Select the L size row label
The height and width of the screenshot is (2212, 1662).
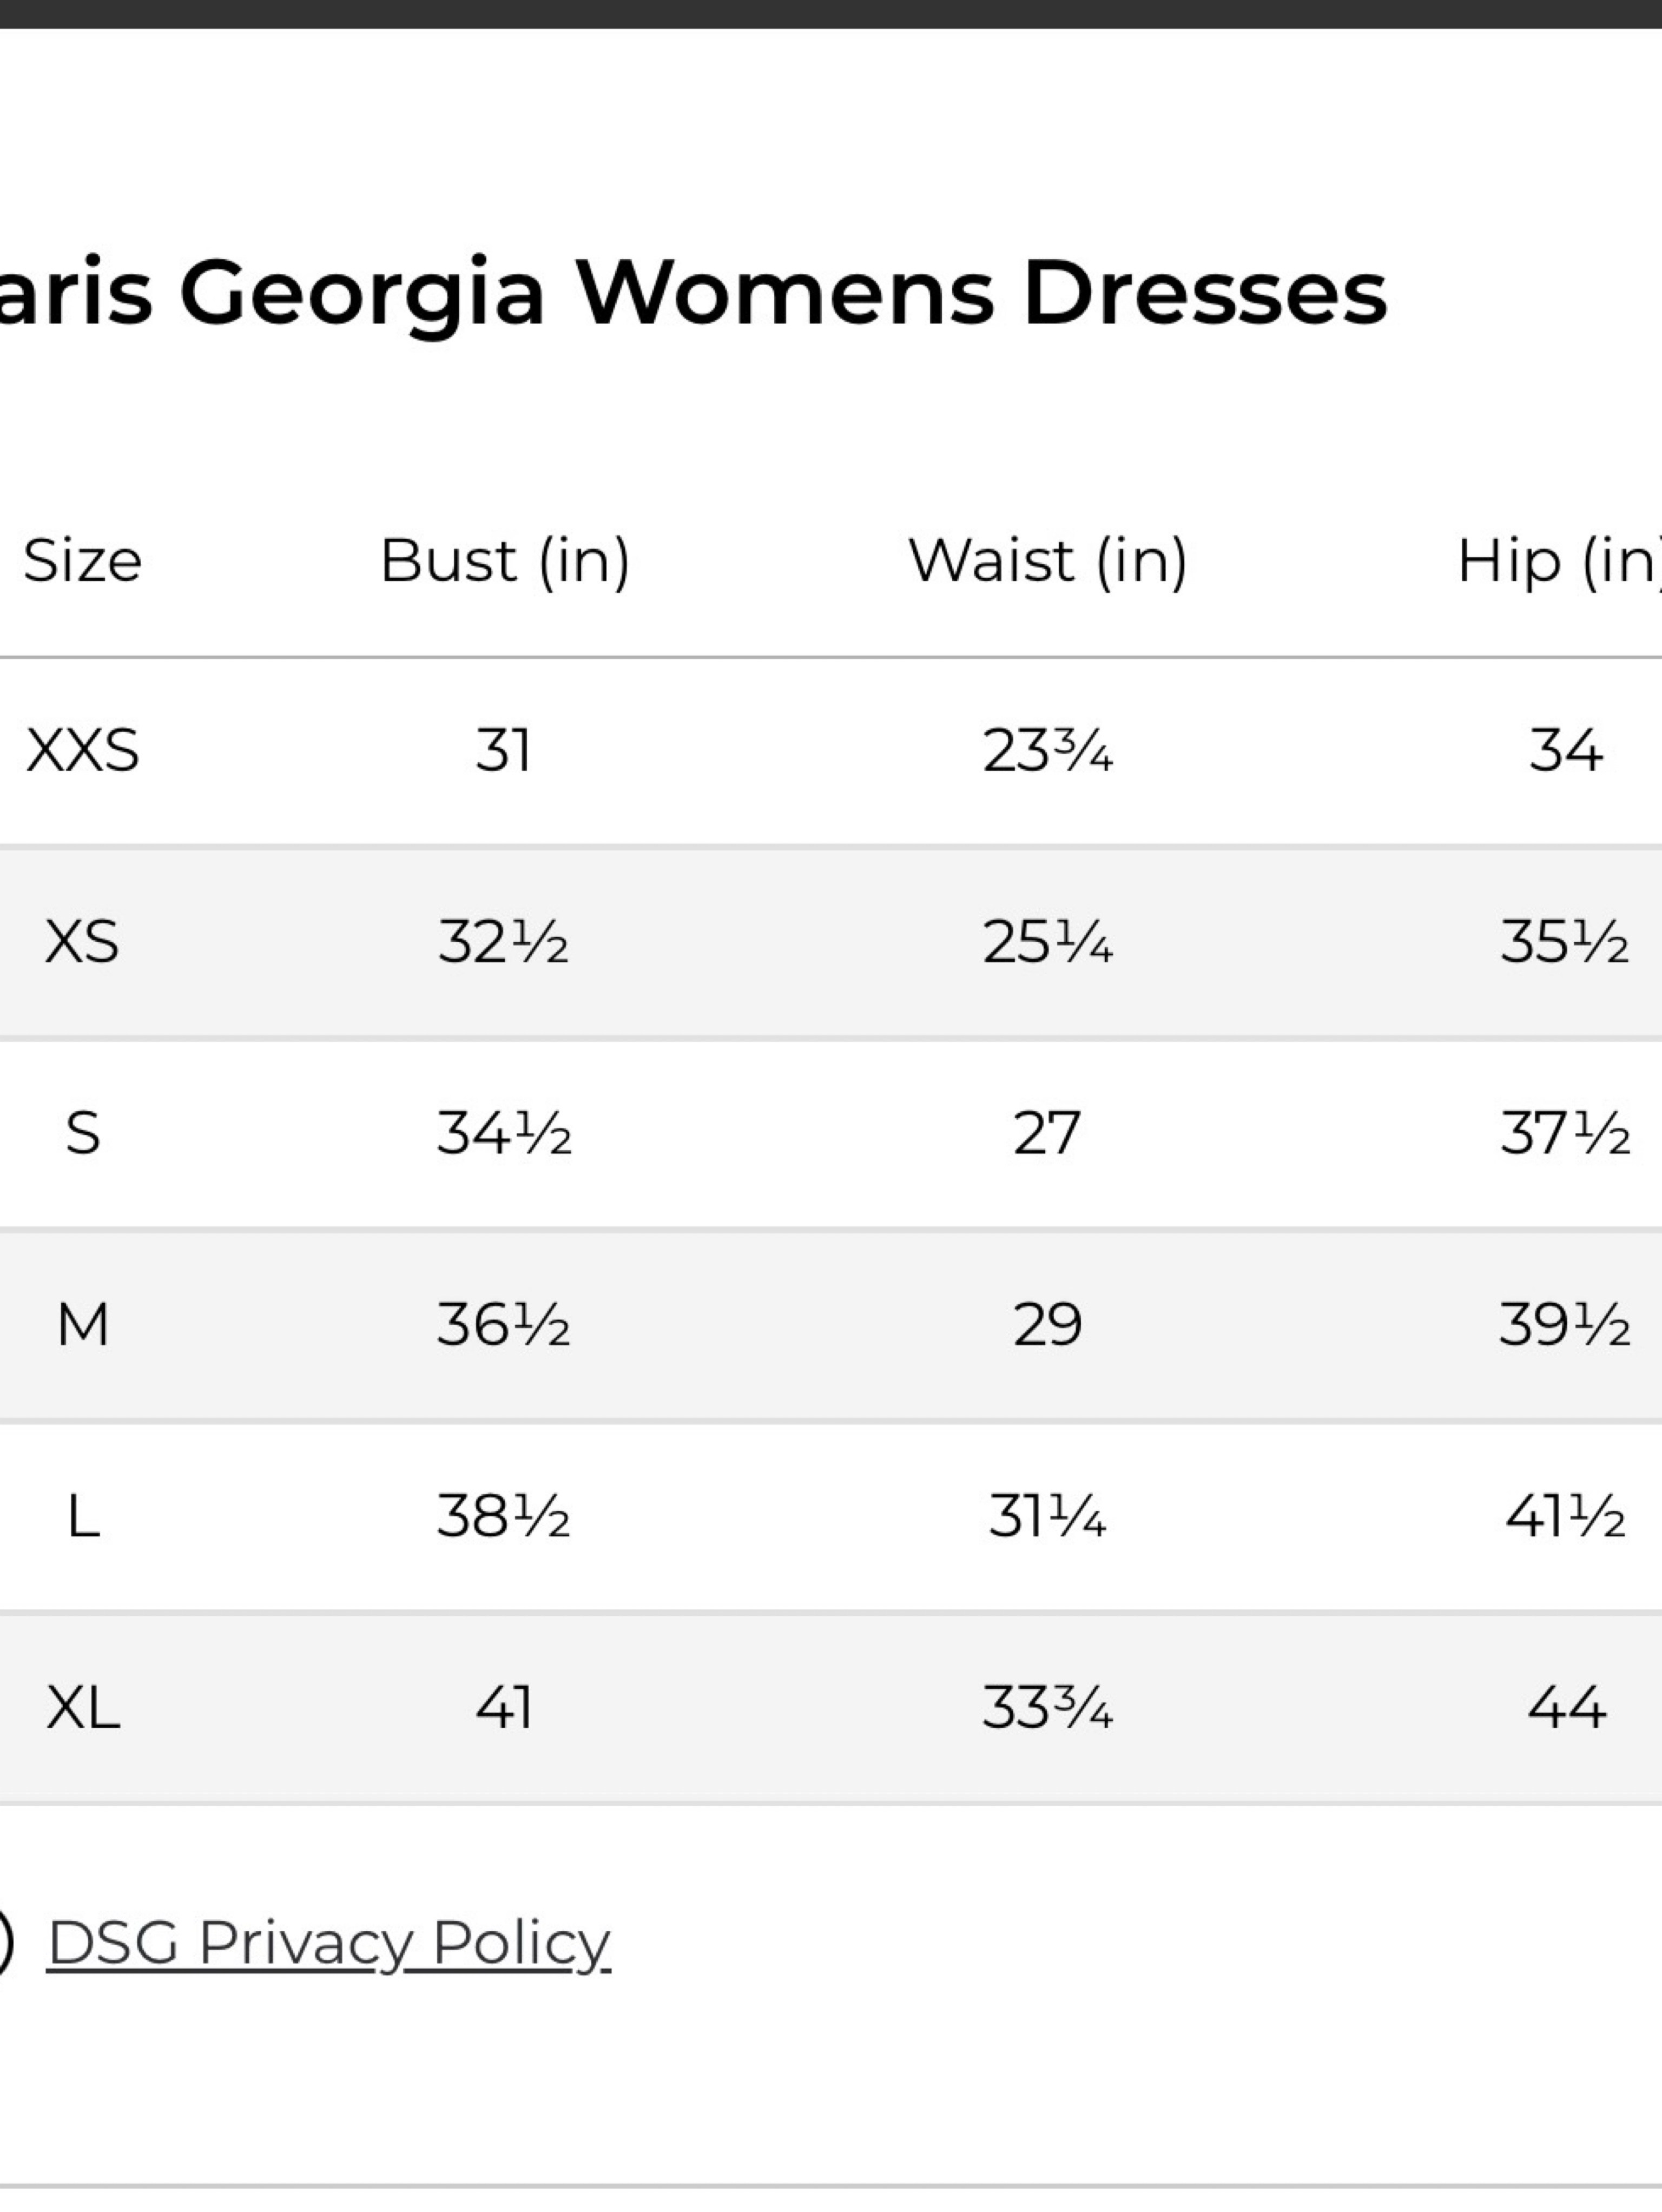83,1517
